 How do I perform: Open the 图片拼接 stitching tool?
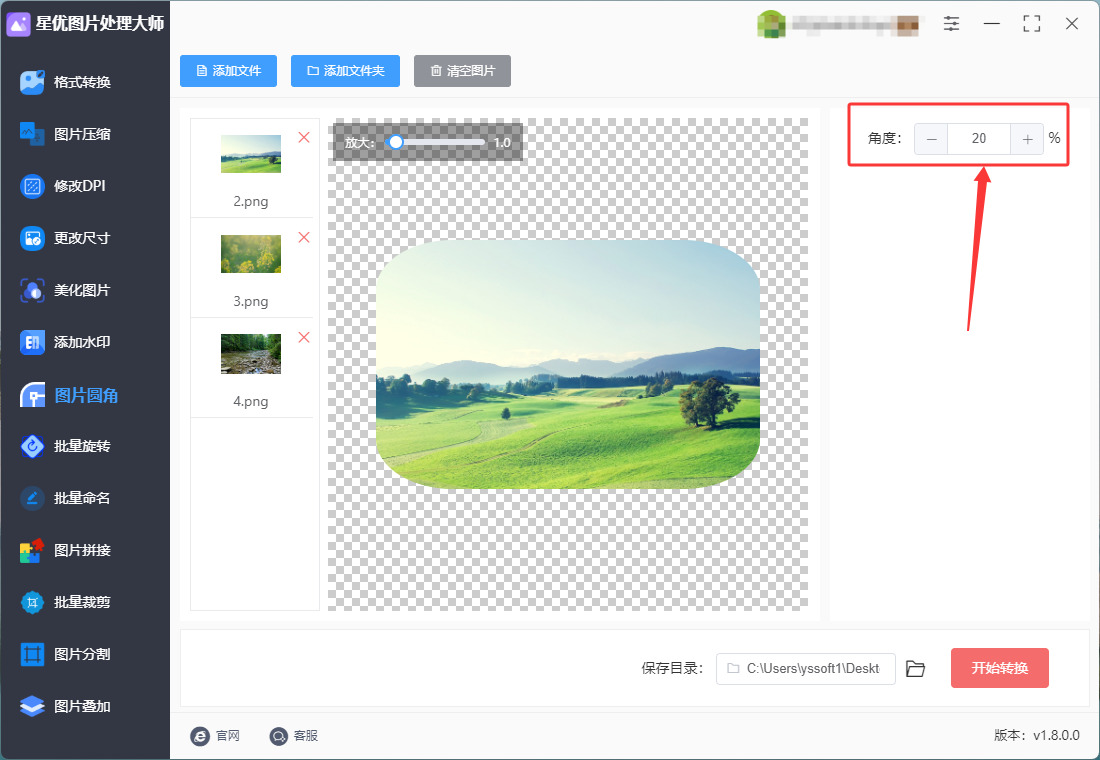[x=65, y=549]
